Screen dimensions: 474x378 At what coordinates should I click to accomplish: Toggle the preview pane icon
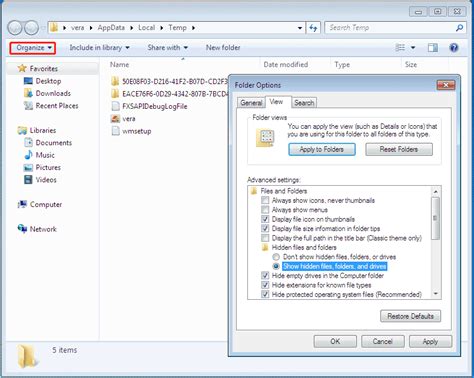point(433,48)
